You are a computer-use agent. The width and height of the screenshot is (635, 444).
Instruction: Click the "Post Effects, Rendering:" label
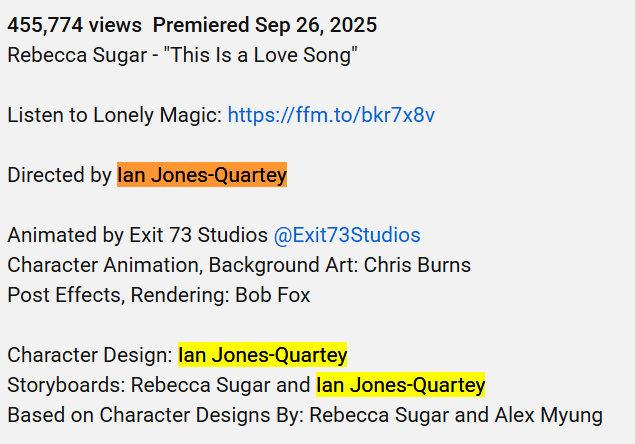(x=118, y=295)
